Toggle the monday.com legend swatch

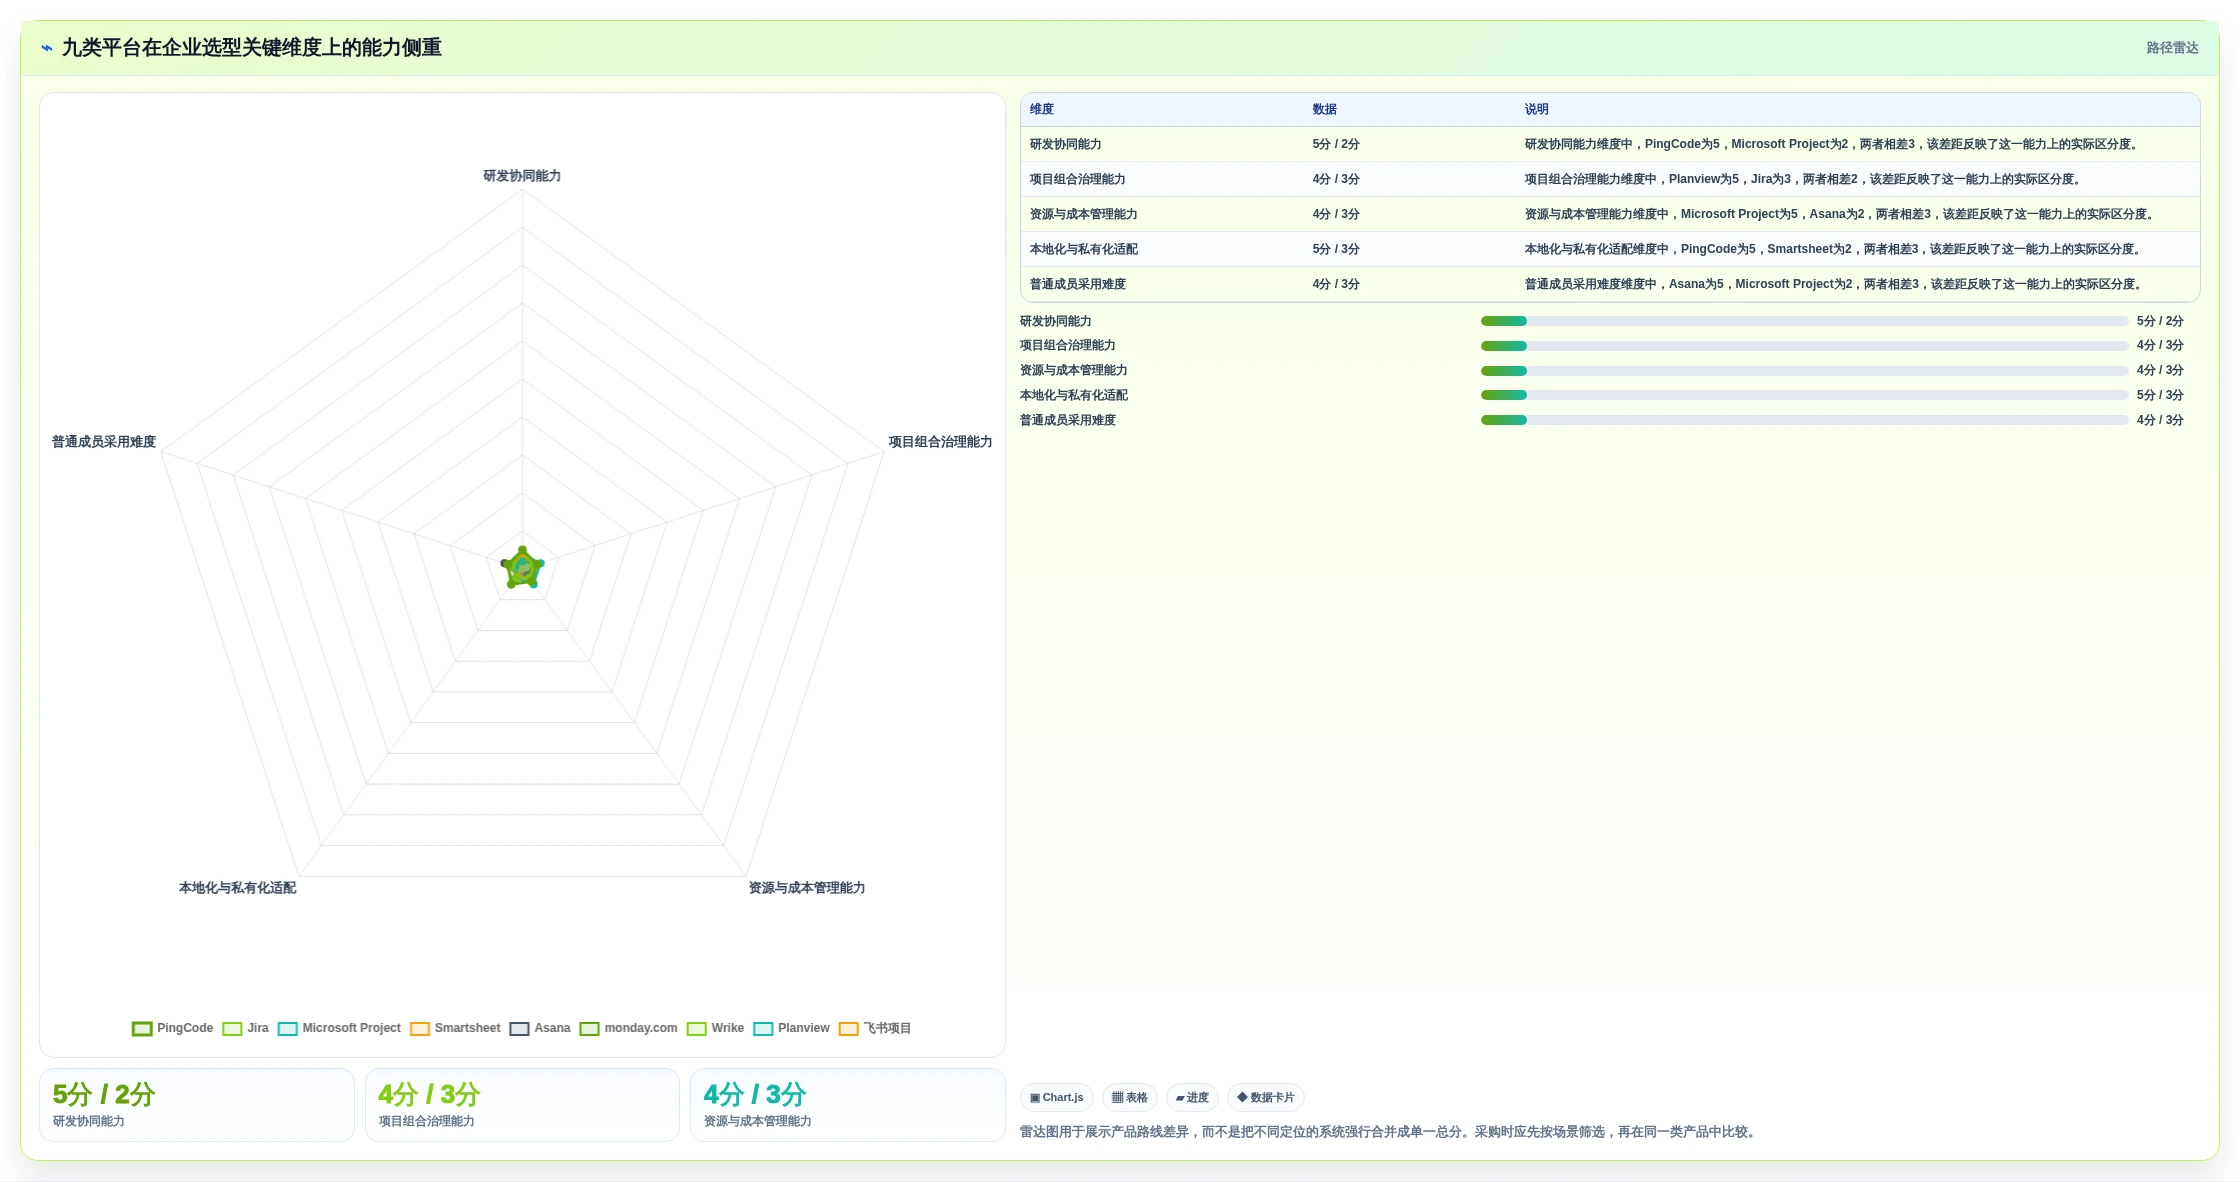click(589, 1028)
